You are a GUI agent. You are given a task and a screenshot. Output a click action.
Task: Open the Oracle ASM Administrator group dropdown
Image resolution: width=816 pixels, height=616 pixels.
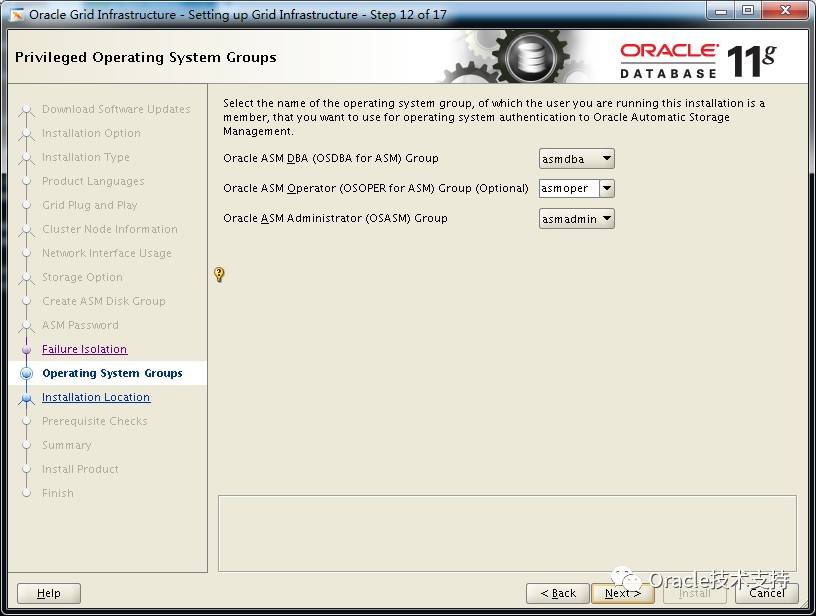[x=577, y=219]
